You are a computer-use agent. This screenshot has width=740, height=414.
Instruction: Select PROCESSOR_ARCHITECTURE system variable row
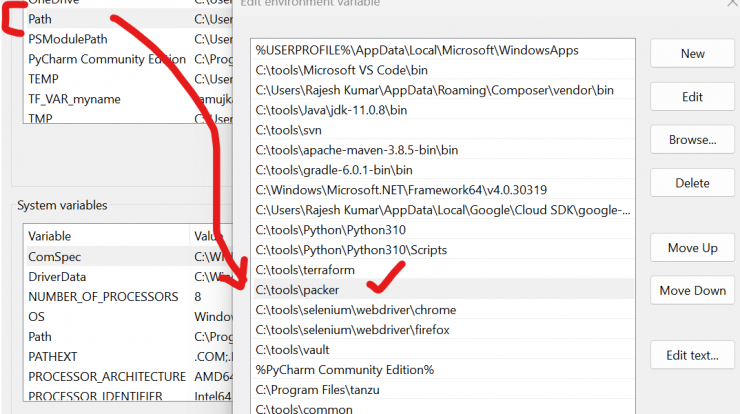(128, 376)
